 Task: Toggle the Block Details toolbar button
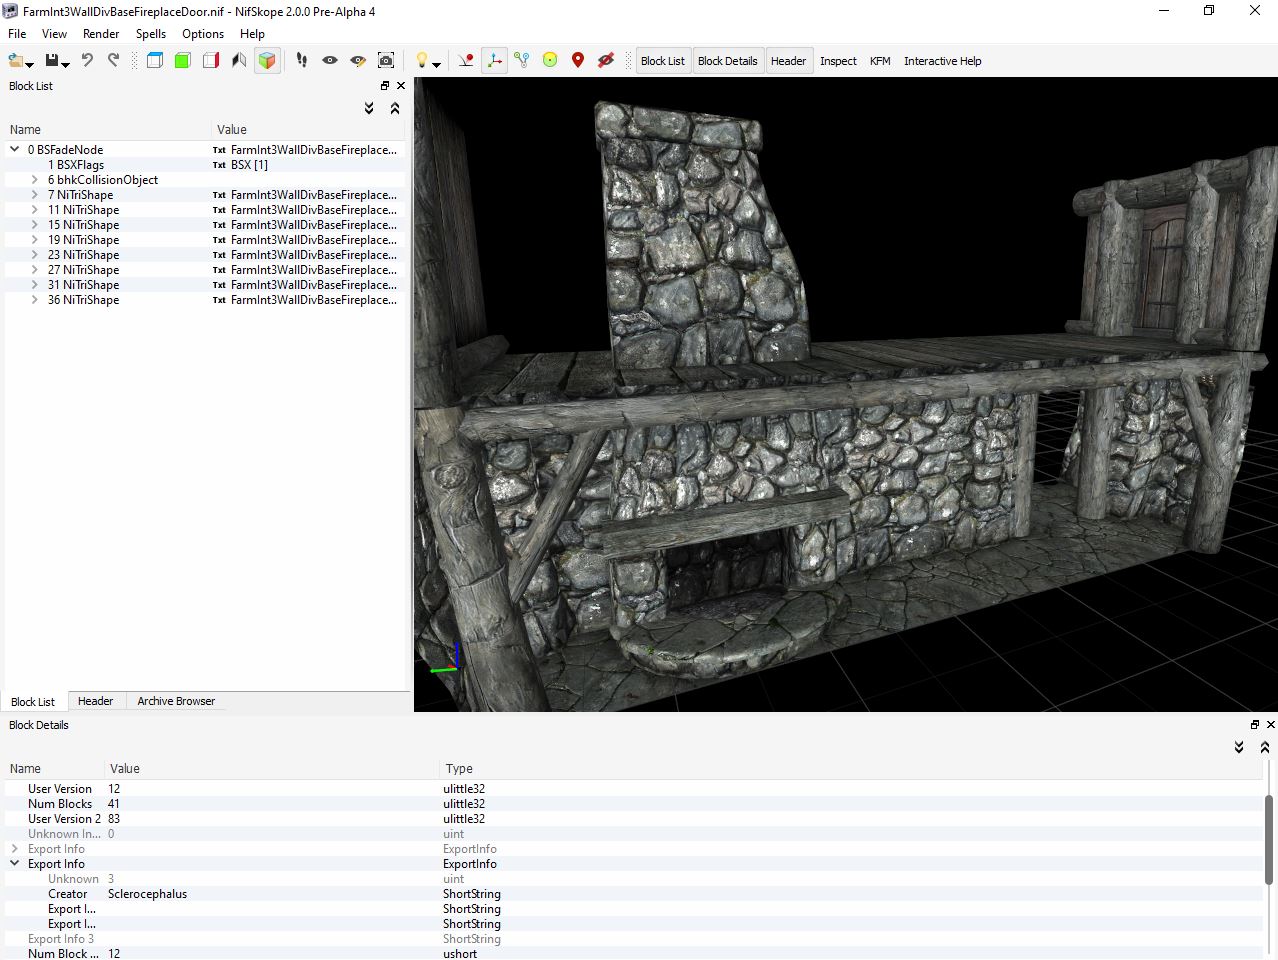pos(728,61)
